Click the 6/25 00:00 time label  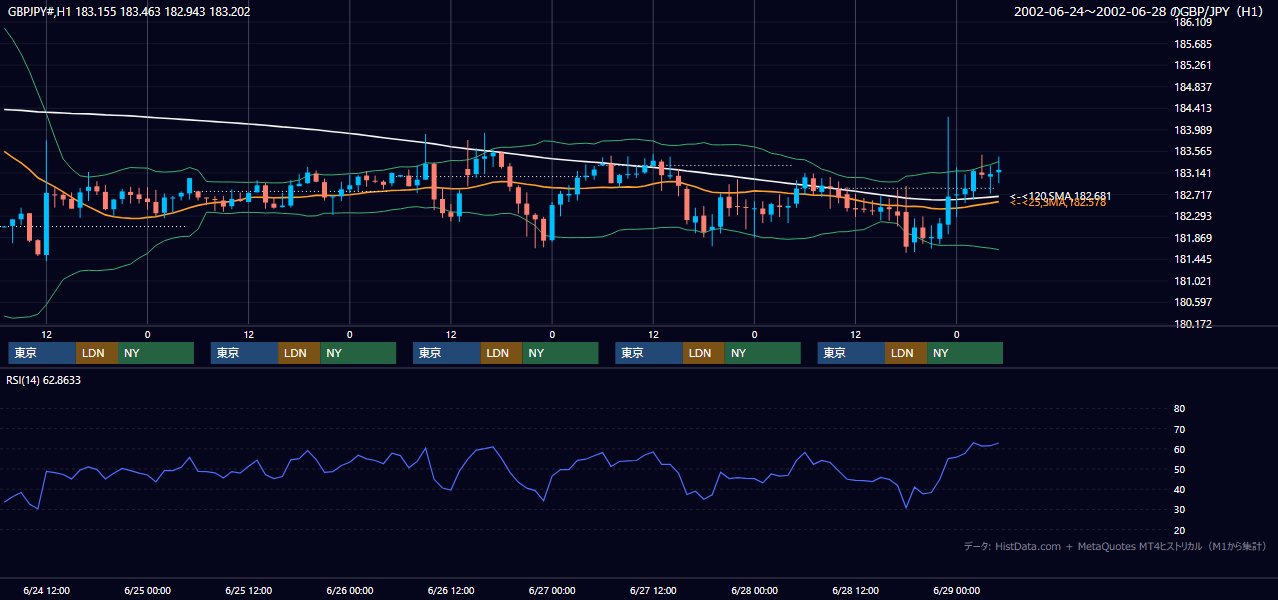(x=148, y=590)
